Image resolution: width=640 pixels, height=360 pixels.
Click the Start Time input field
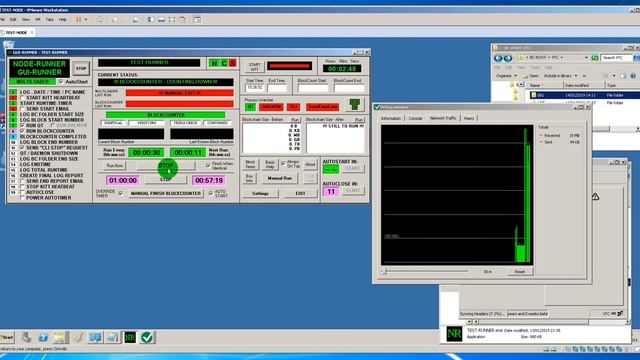coord(255,88)
